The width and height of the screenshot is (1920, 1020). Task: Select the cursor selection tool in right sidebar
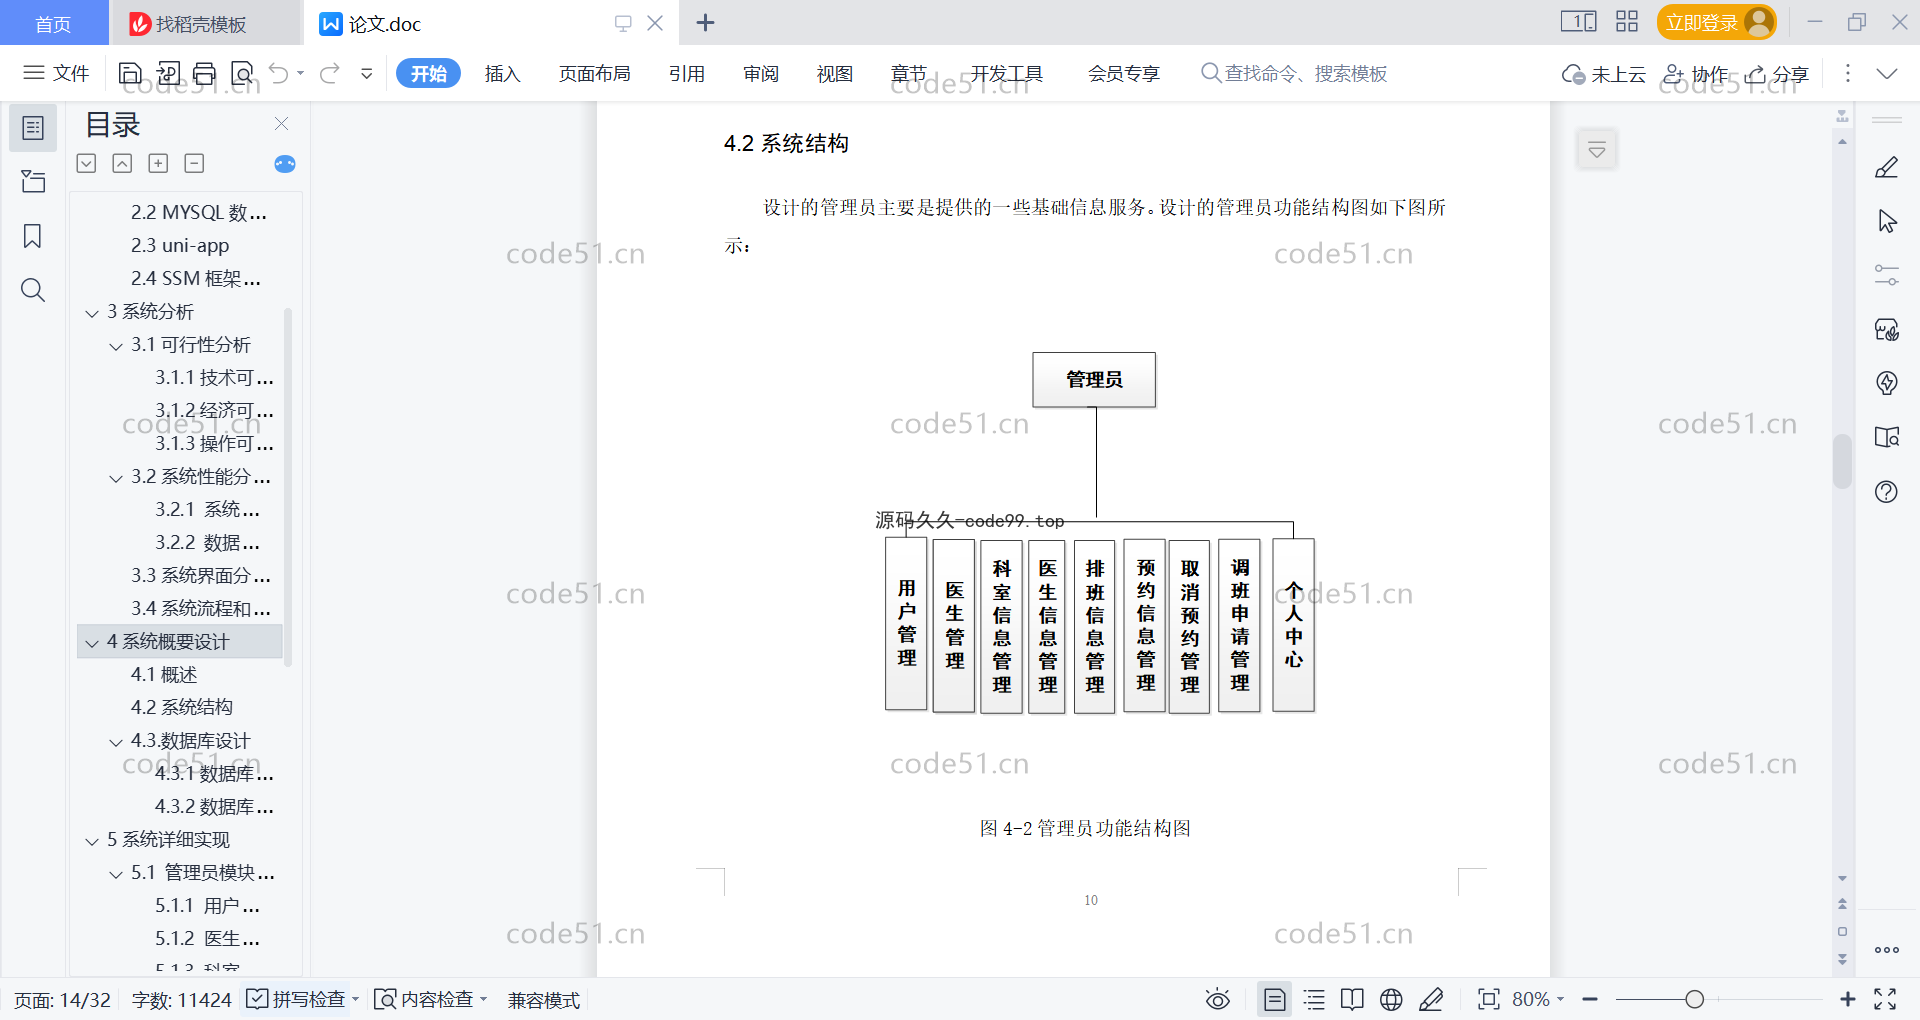(x=1887, y=221)
